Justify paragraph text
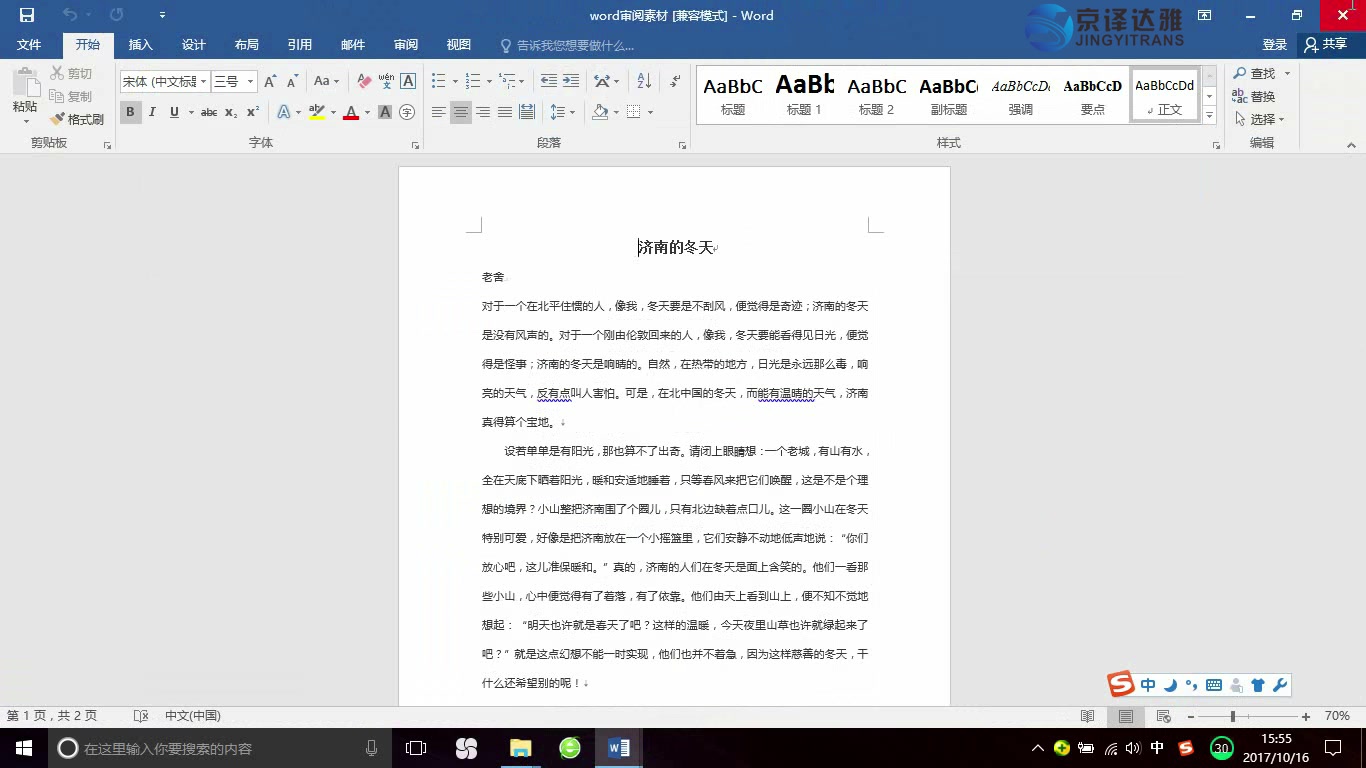Screen dimensions: 1366x768 505,112
